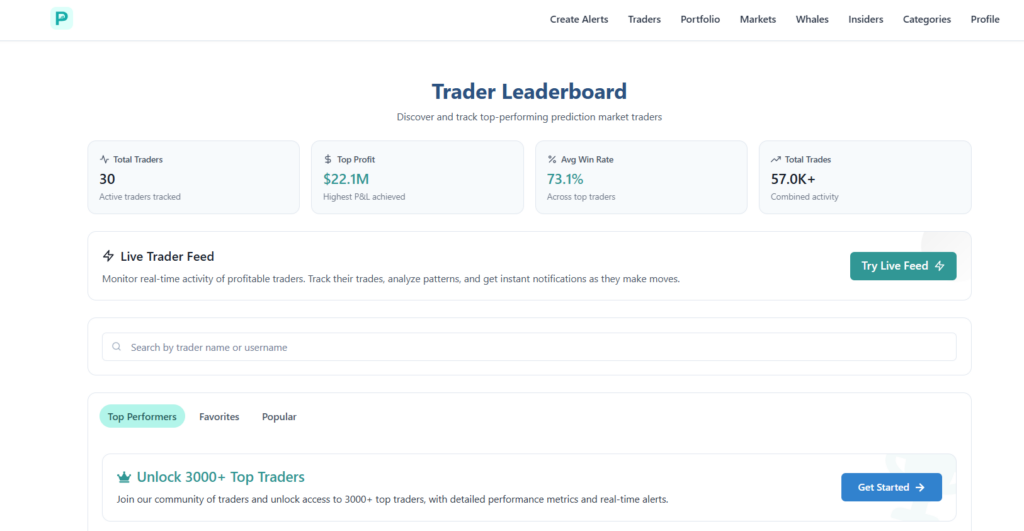The height and width of the screenshot is (531, 1024).
Task: Navigate to Markets
Action: pos(758,20)
